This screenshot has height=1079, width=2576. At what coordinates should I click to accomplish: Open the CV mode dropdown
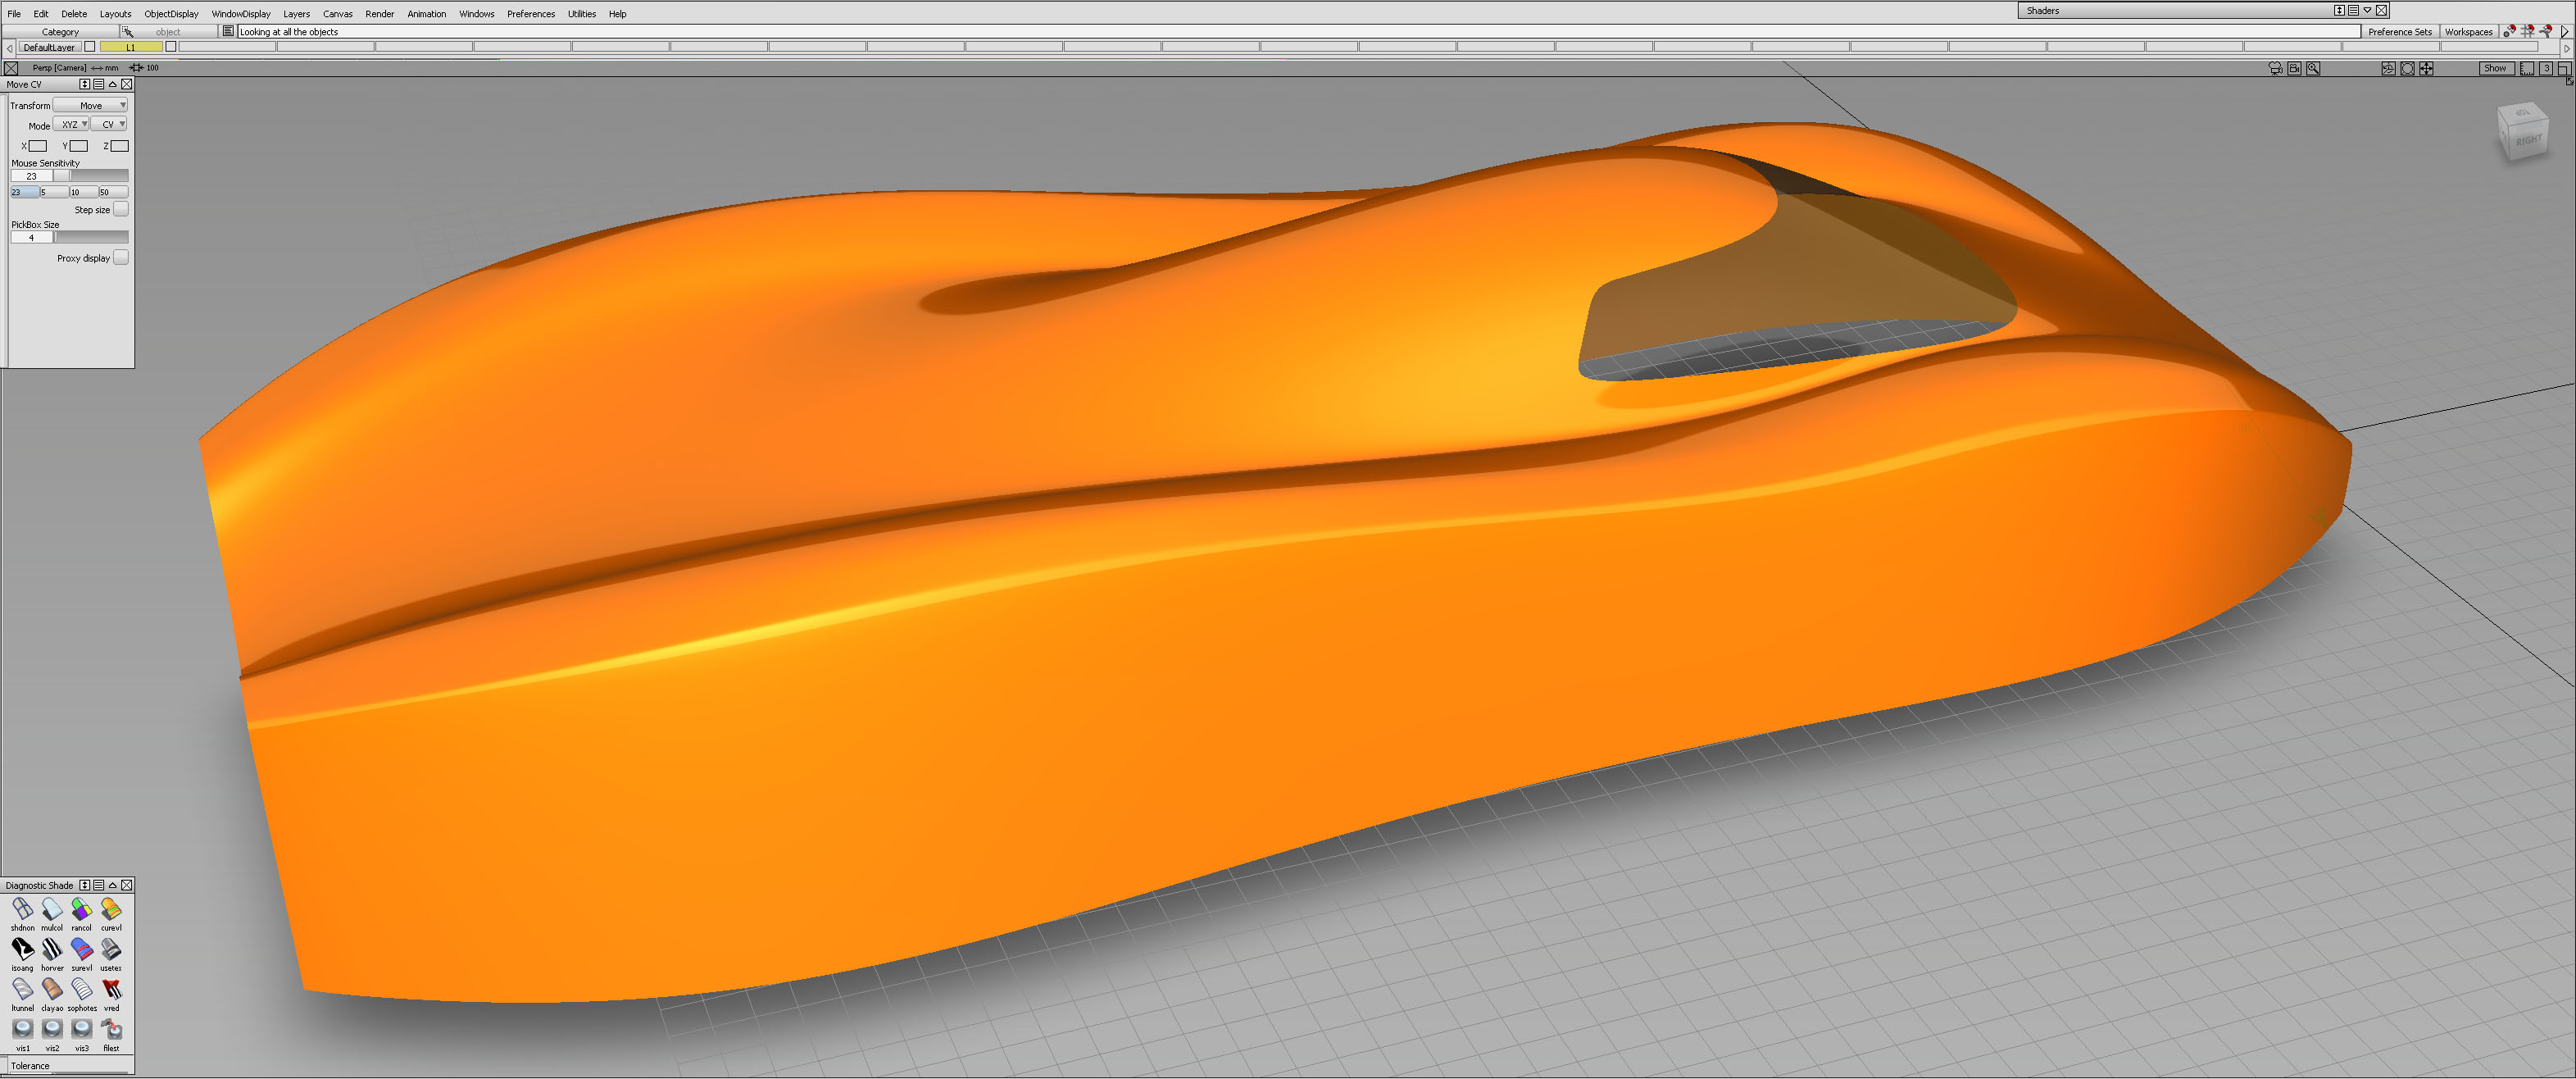click(109, 124)
